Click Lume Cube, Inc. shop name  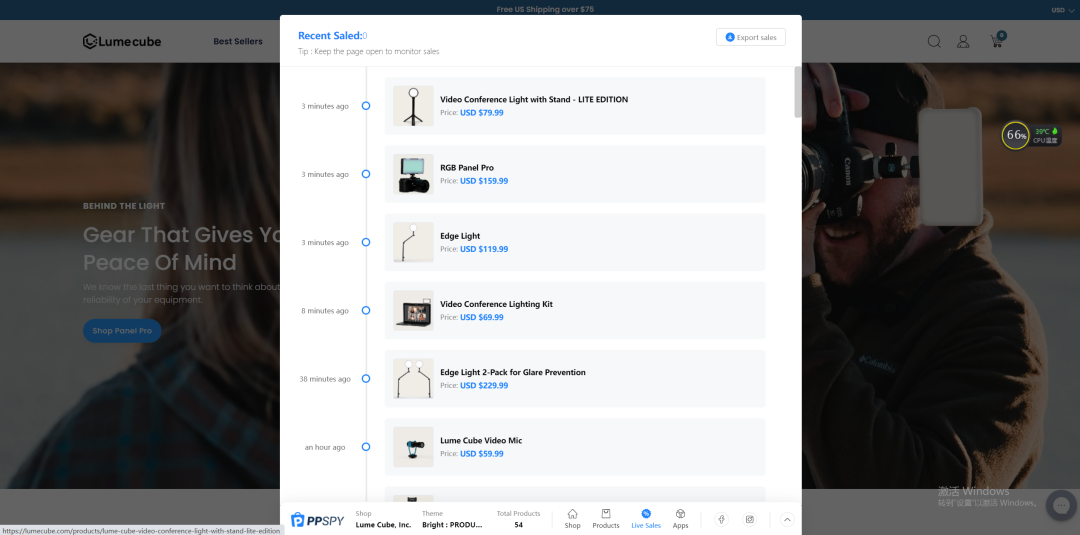point(383,525)
